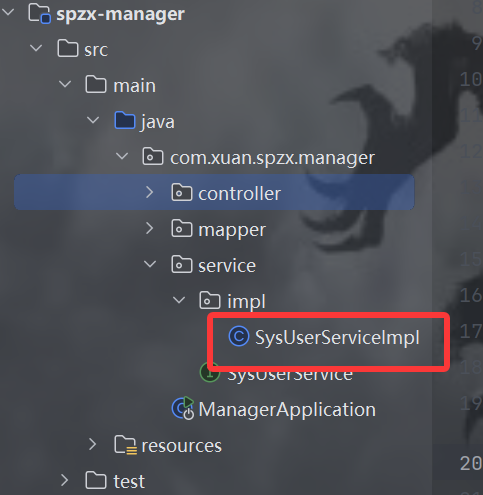Select ManagerApplication file
Viewport: 483px width, 495px height.
[287, 409]
